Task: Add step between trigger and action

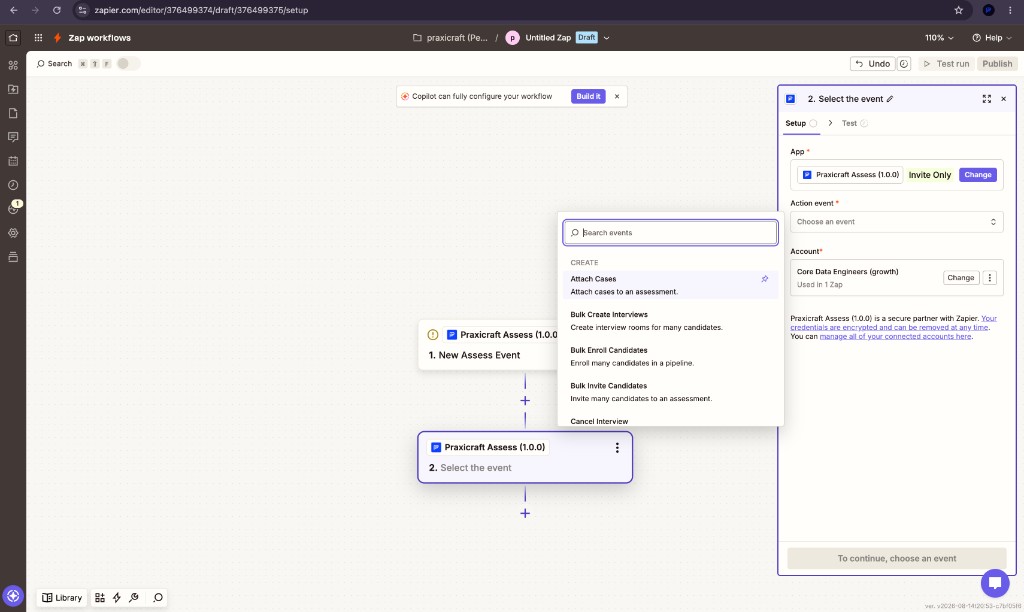Action: [525, 400]
